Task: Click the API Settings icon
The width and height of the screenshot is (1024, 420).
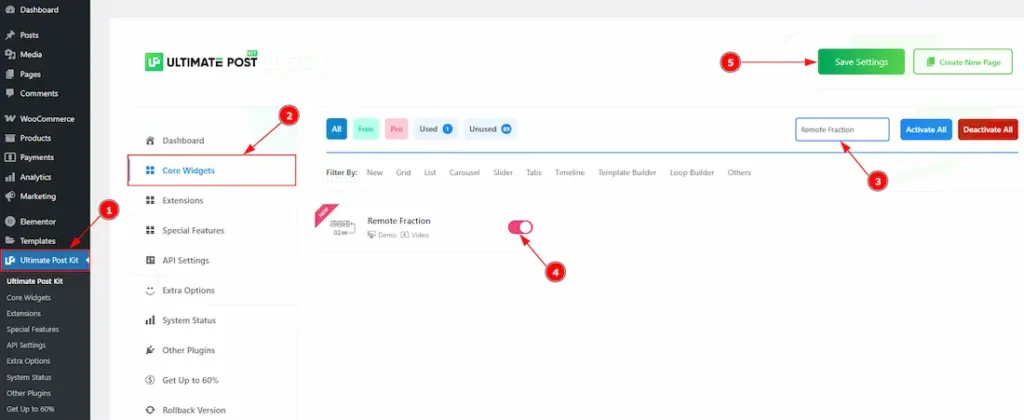Action: tap(150, 260)
